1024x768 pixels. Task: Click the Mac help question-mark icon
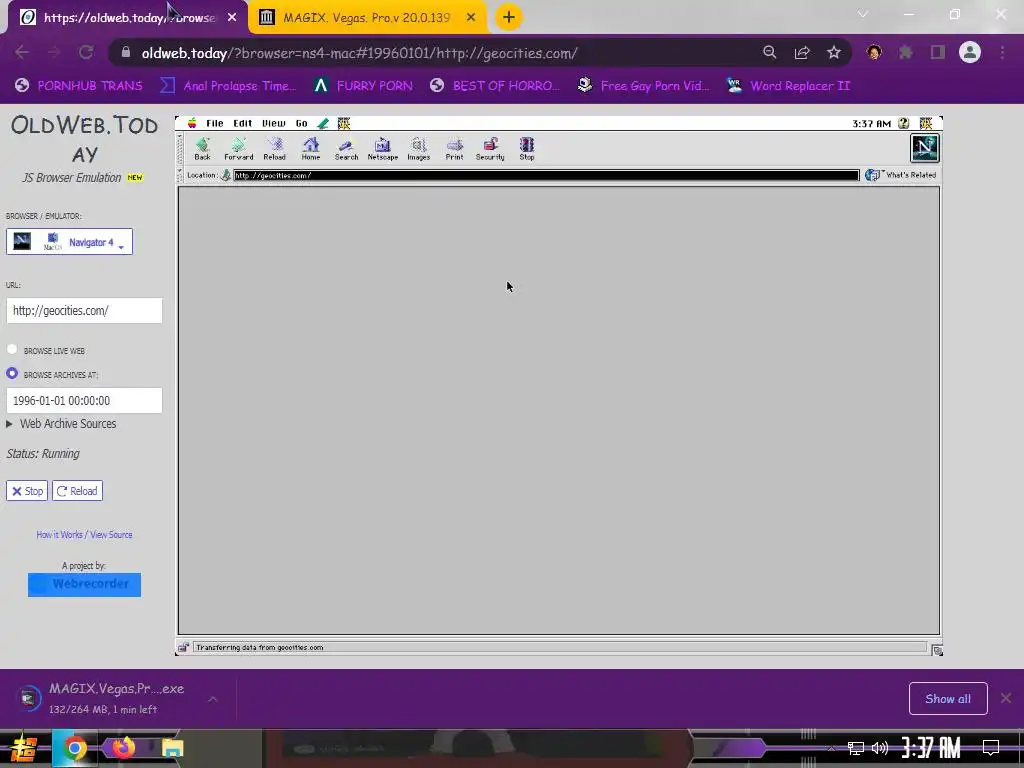tap(904, 123)
